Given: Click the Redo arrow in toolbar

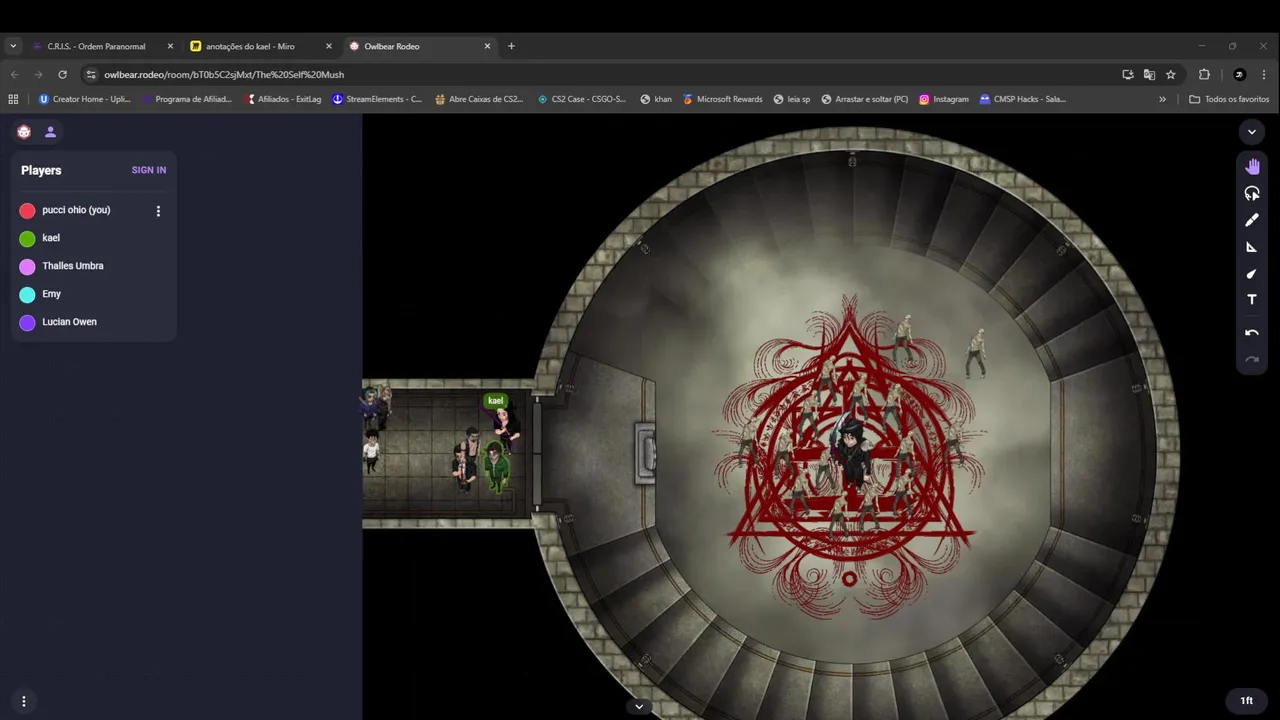Looking at the screenshot, I should [x=1252, y=359].
